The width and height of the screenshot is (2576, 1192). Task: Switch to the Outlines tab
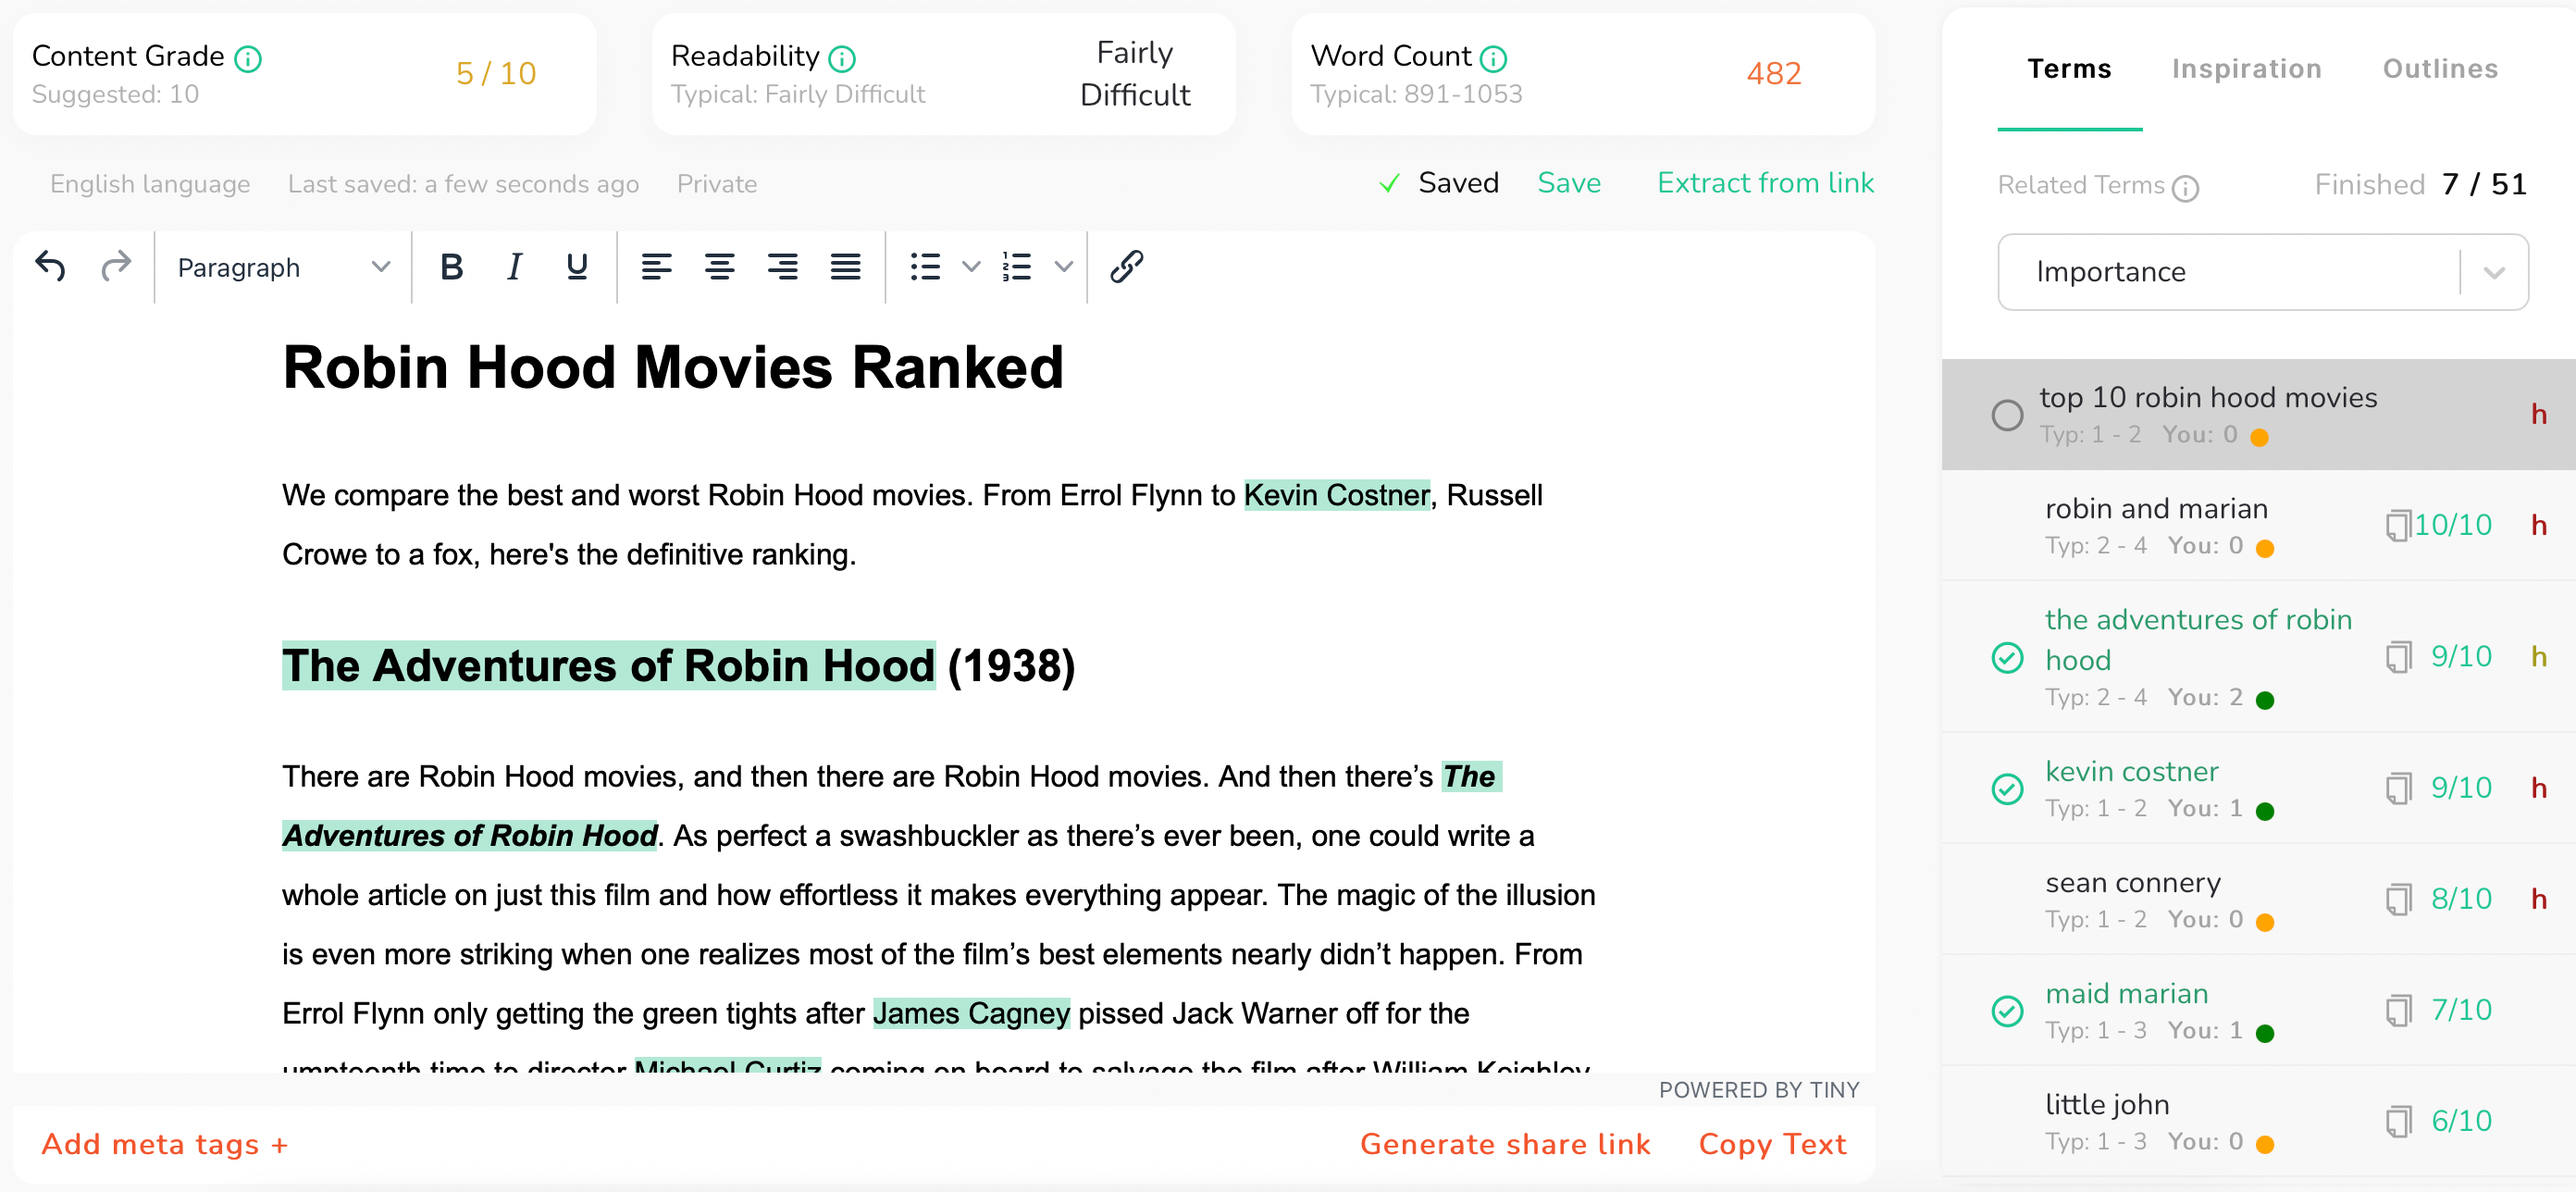[x=2439, y=69]
